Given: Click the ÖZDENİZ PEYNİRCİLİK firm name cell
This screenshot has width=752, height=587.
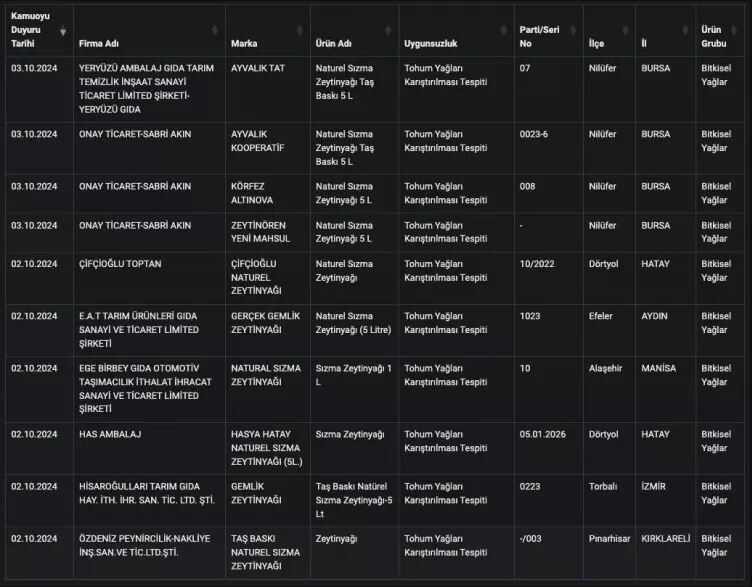Looking at the screenshot, I should coord(143,545).
